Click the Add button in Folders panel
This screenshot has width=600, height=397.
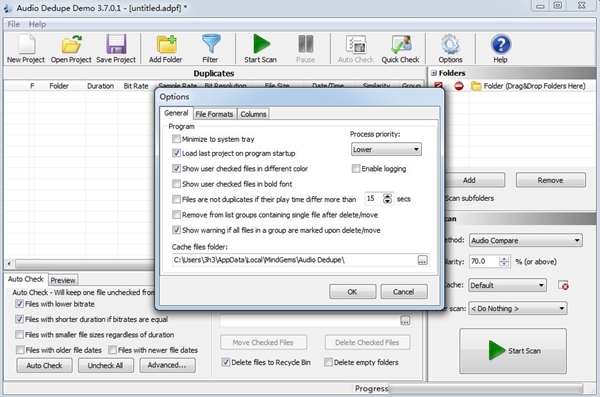469,180
